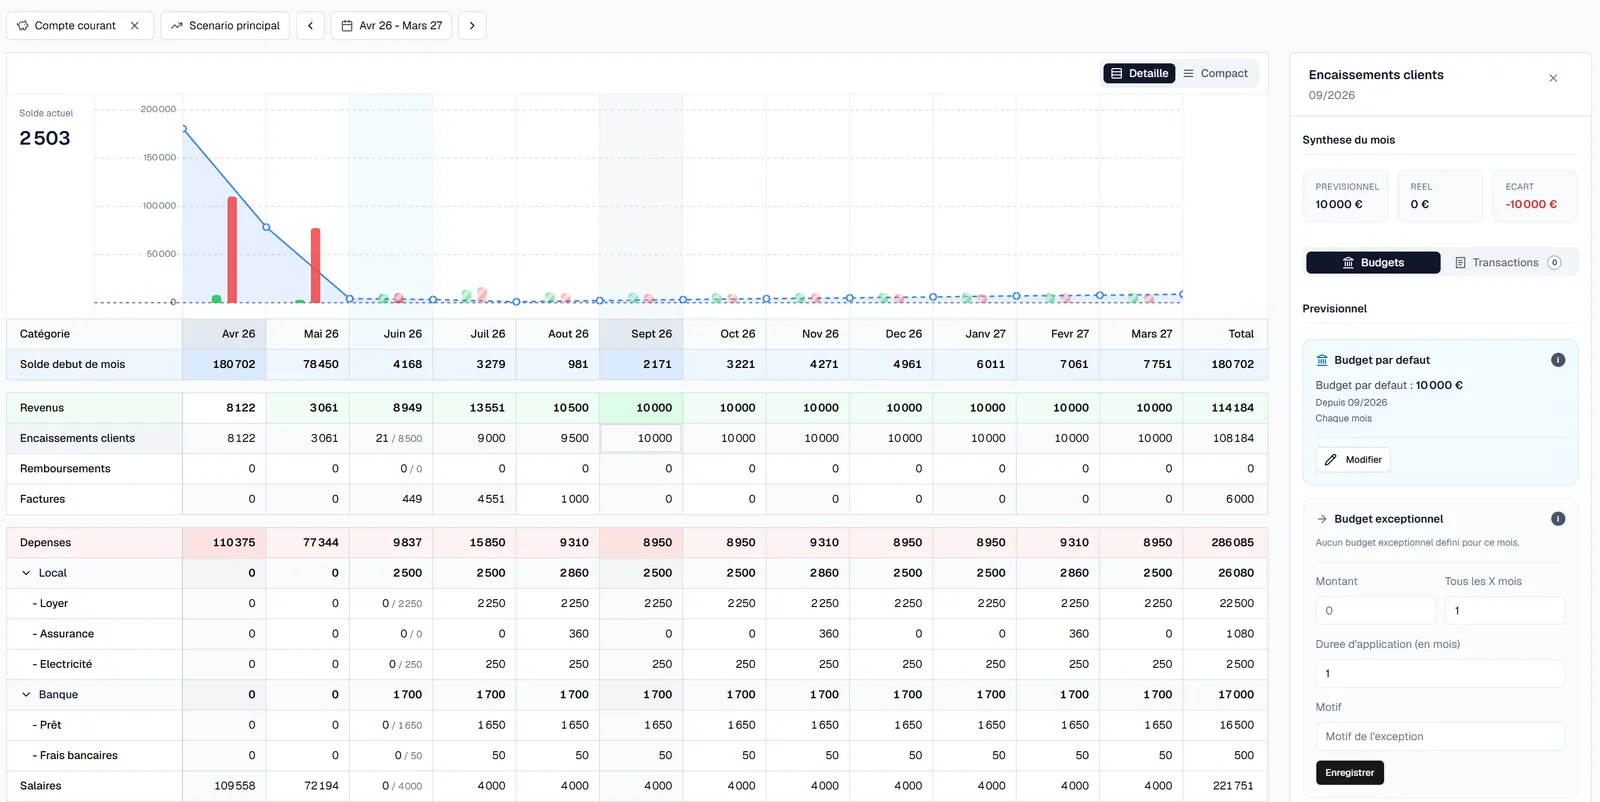Click the Factures Juil 26 cell 4551
The image size is (1600, 802).
[474, 499]
